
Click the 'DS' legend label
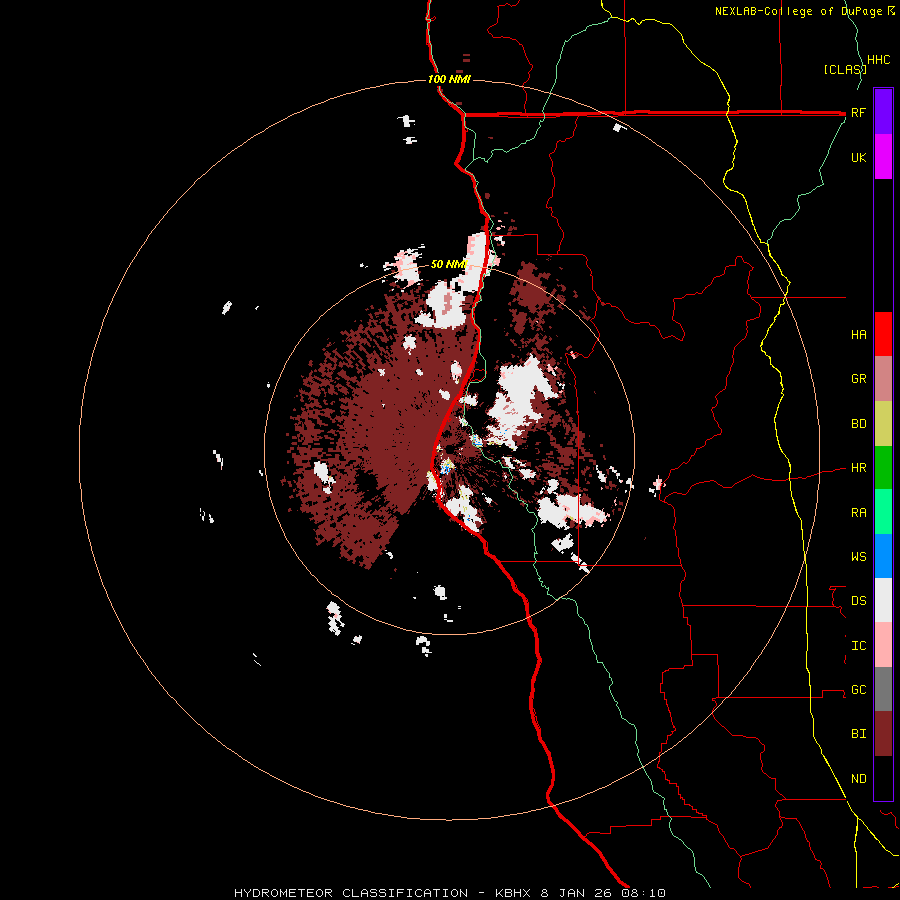(859, 600)
